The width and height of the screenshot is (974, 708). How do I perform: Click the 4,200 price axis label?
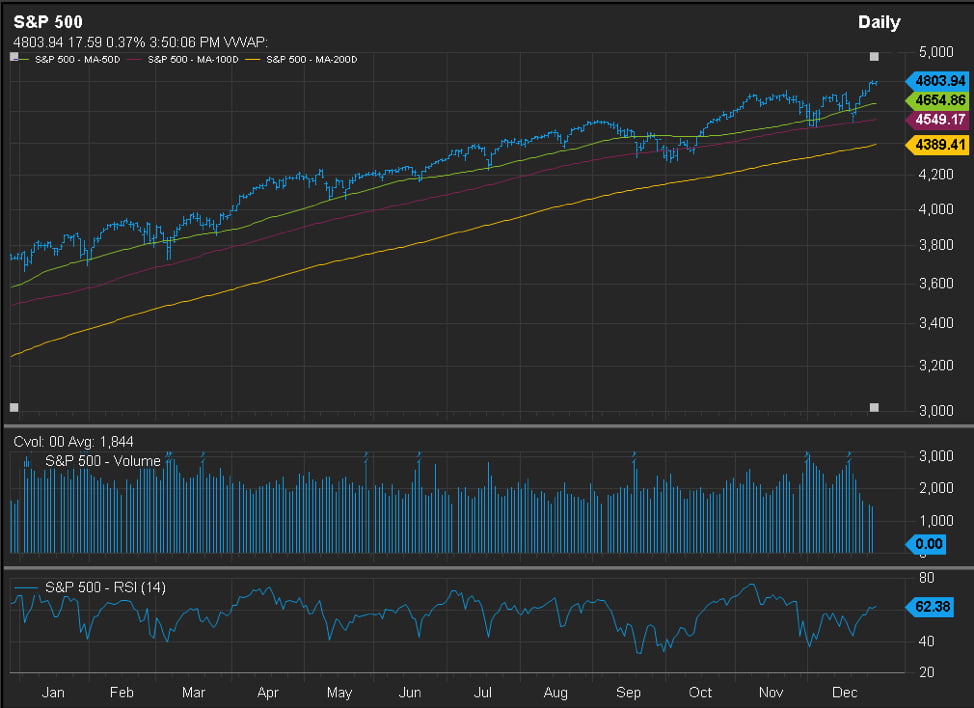pos(935,174)
